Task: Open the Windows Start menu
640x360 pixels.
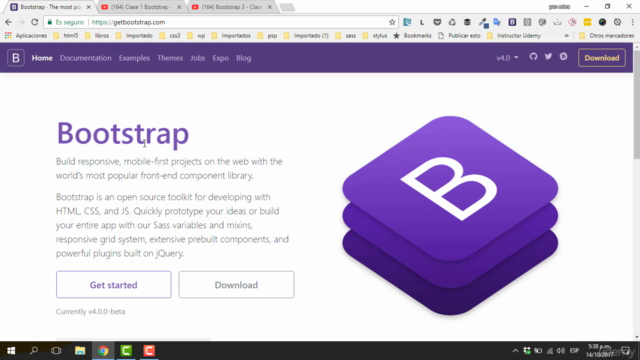Action: (11, 351)
